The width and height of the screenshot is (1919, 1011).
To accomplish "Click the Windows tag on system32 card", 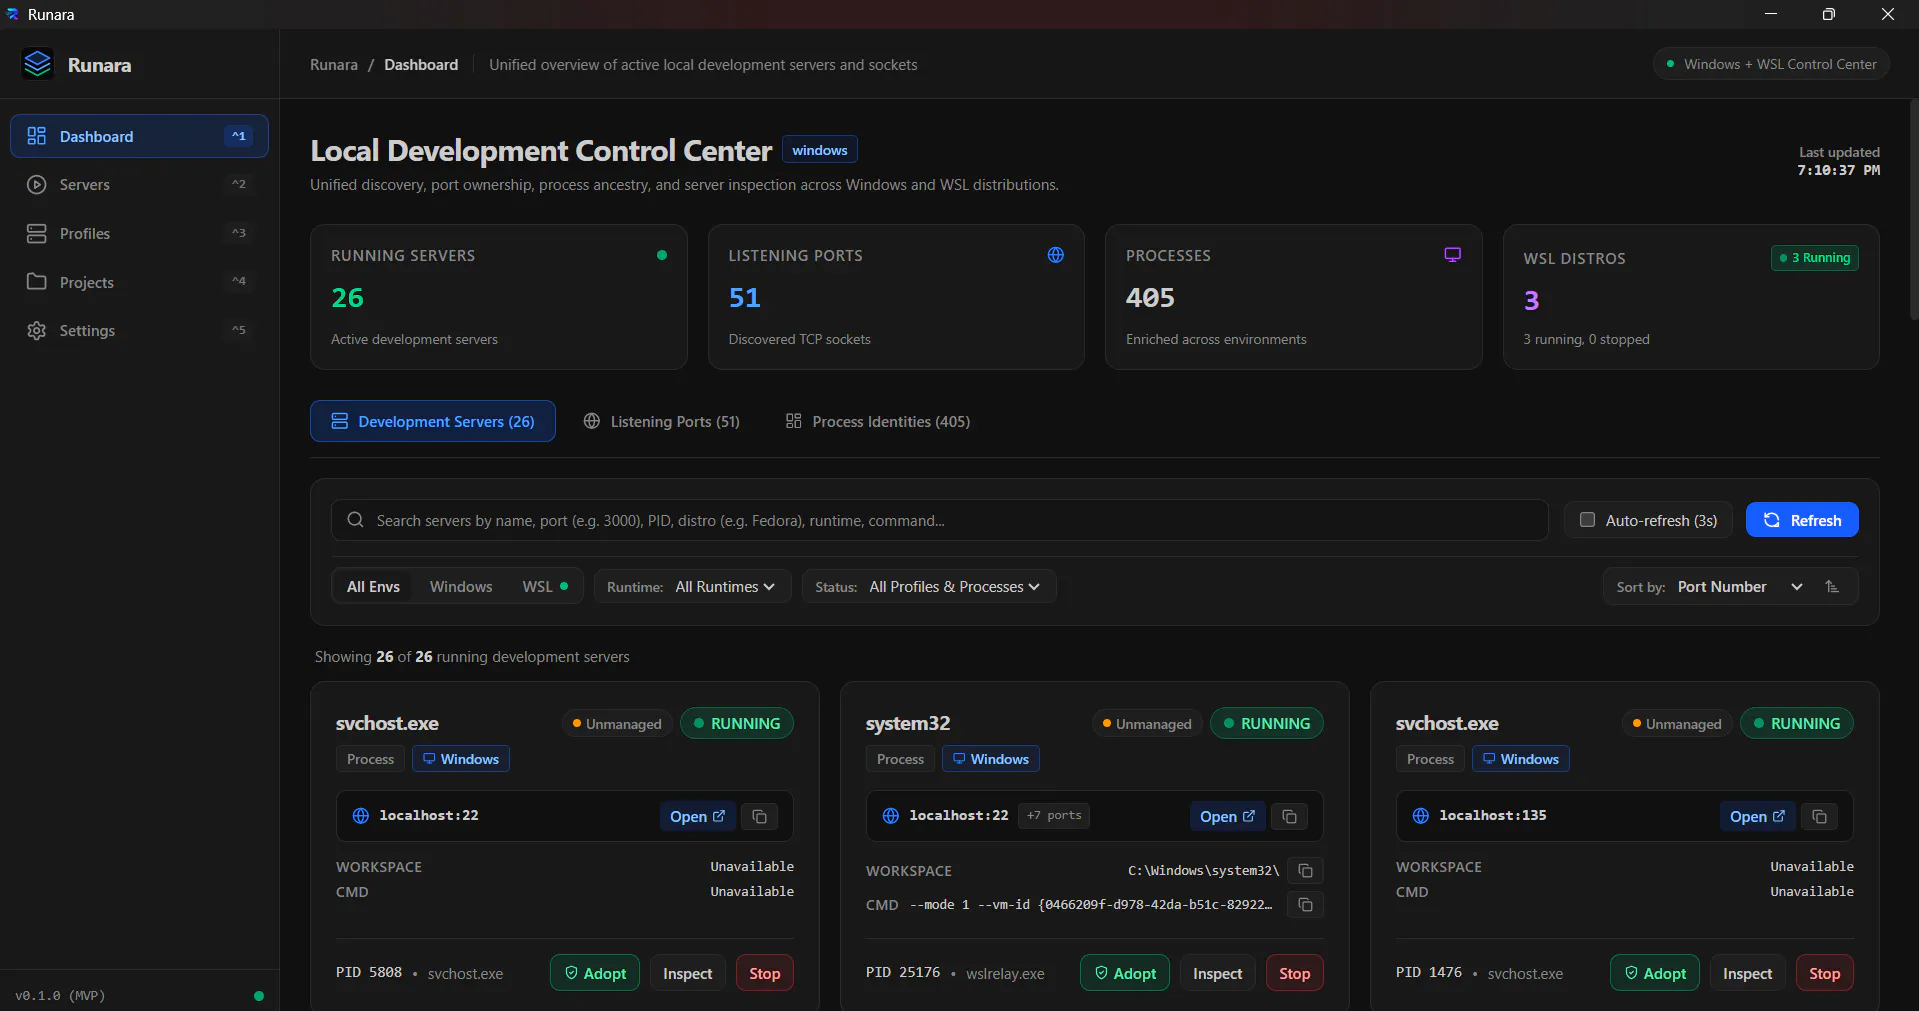I will (x=991, y=759).
